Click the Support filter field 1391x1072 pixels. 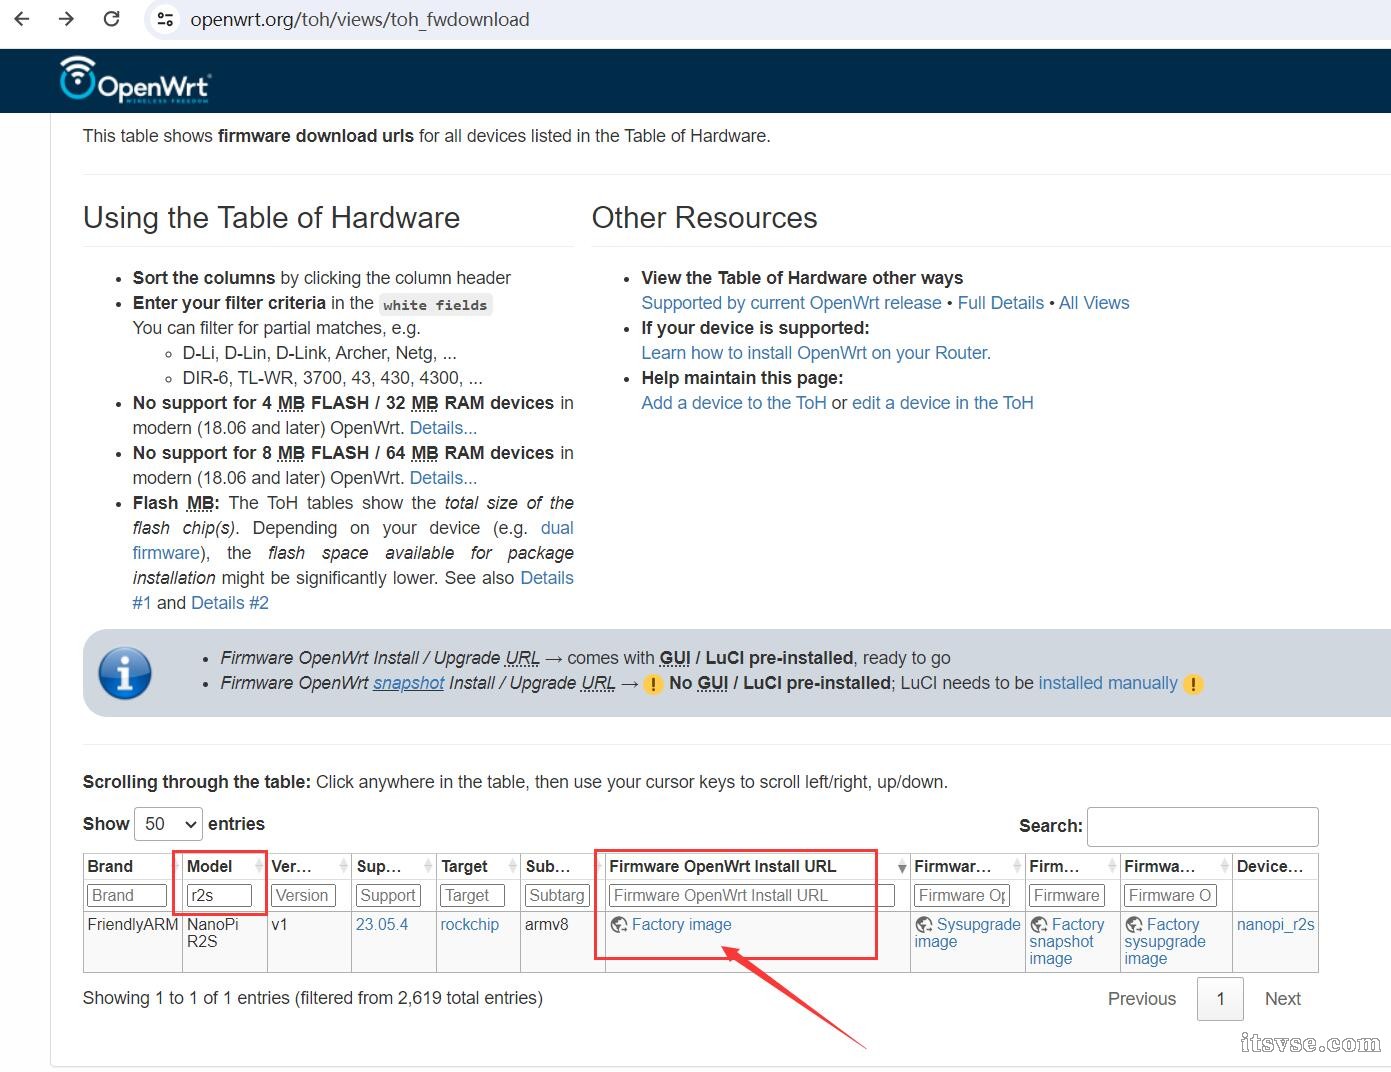[x=388, y=896]
